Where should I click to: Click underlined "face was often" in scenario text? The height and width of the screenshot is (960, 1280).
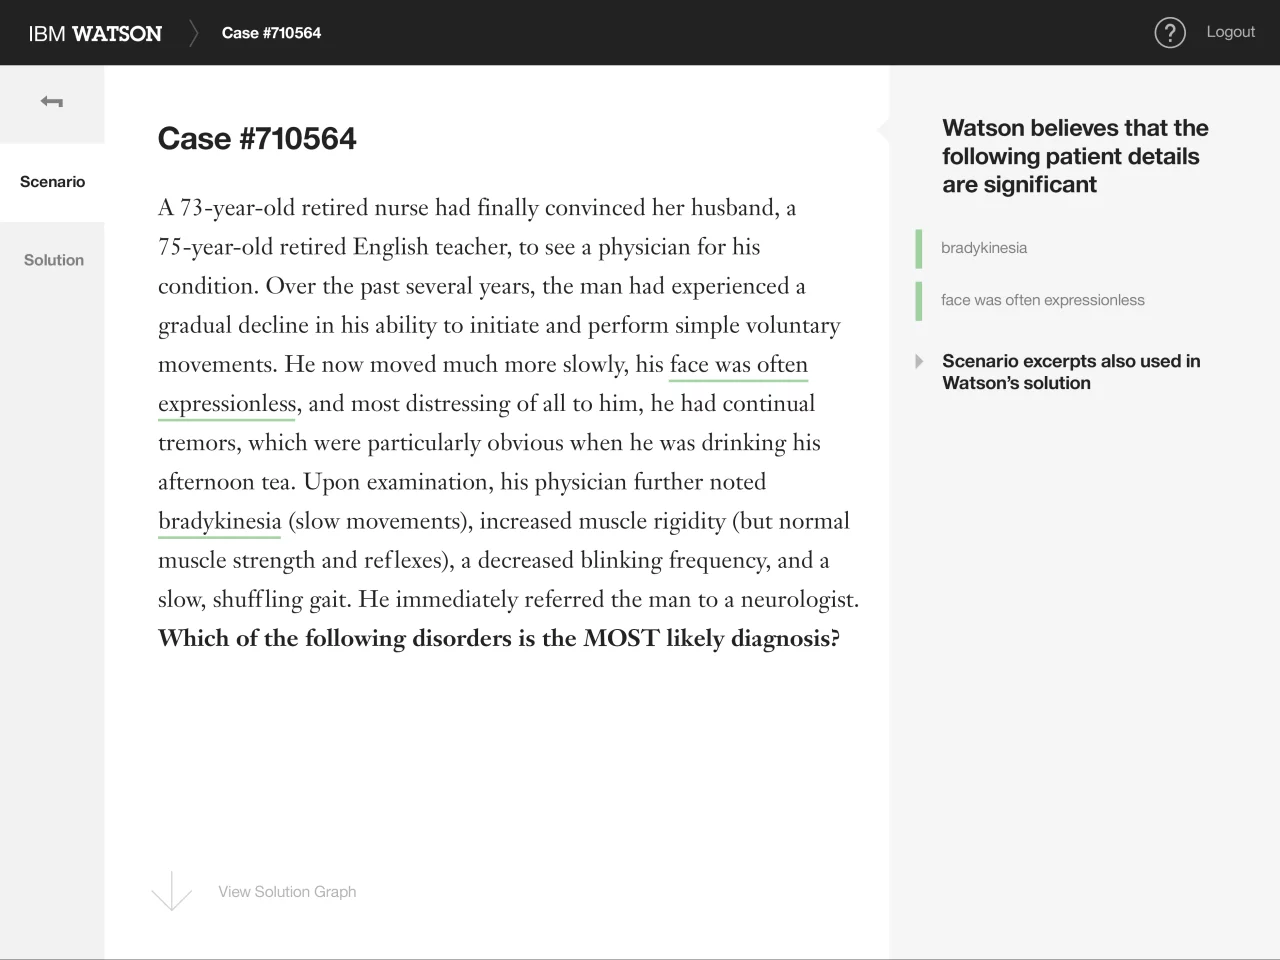tap(738, 365)
